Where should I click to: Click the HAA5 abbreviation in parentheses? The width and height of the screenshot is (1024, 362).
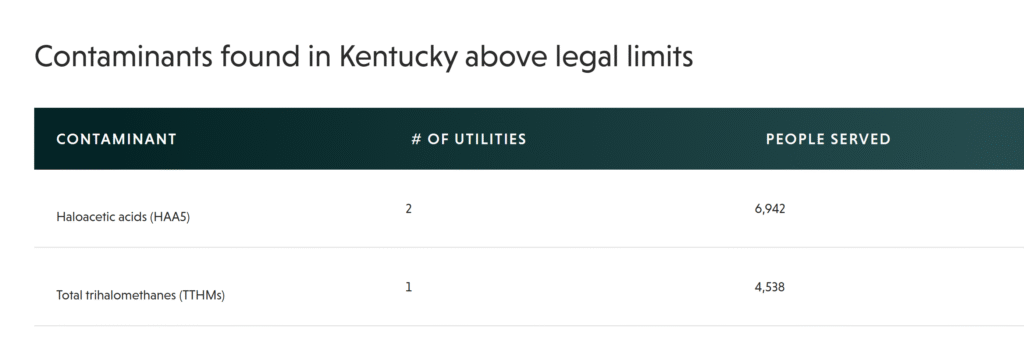170,218
